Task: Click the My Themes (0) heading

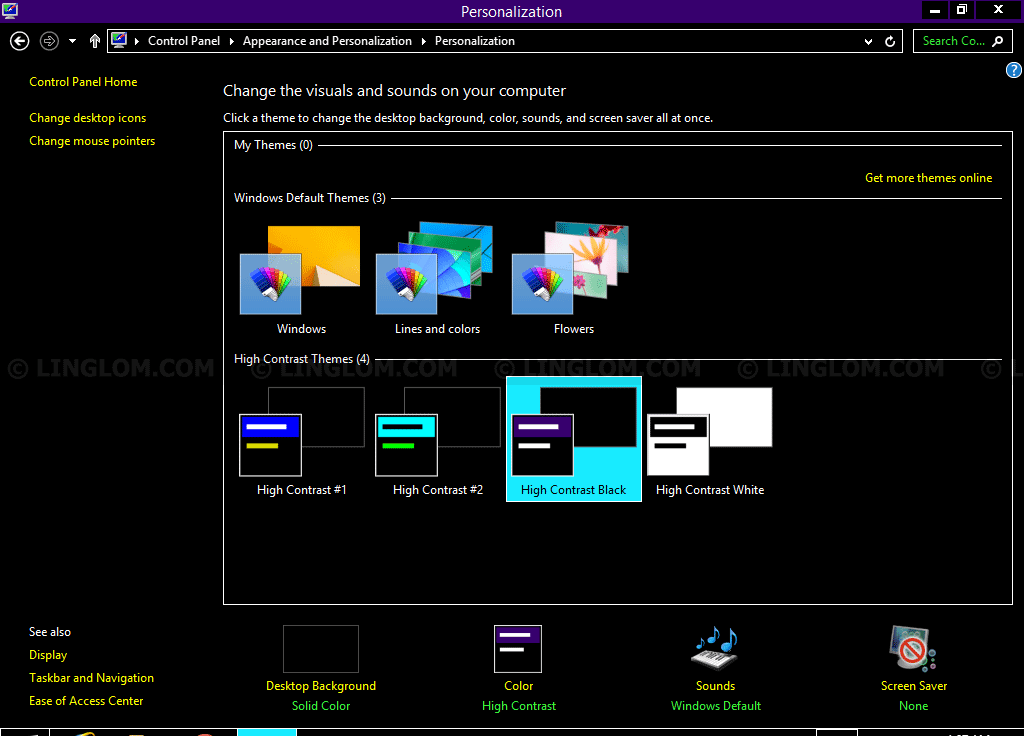Action: [273, 145]
